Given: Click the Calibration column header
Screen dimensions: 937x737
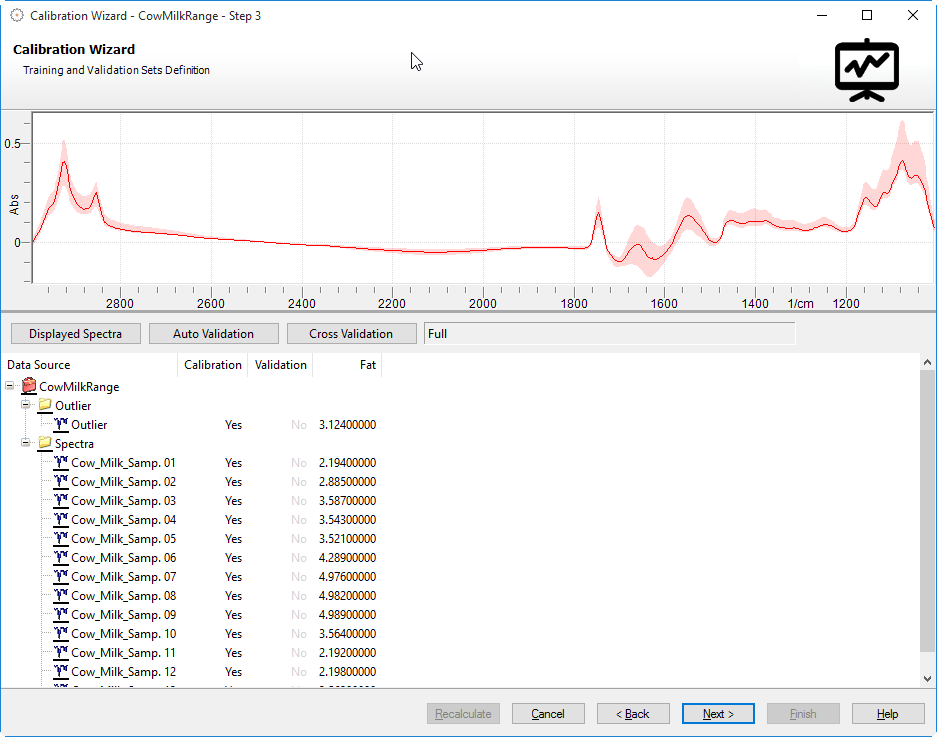Looking at the screenshot, I should (x=213, y=365).
